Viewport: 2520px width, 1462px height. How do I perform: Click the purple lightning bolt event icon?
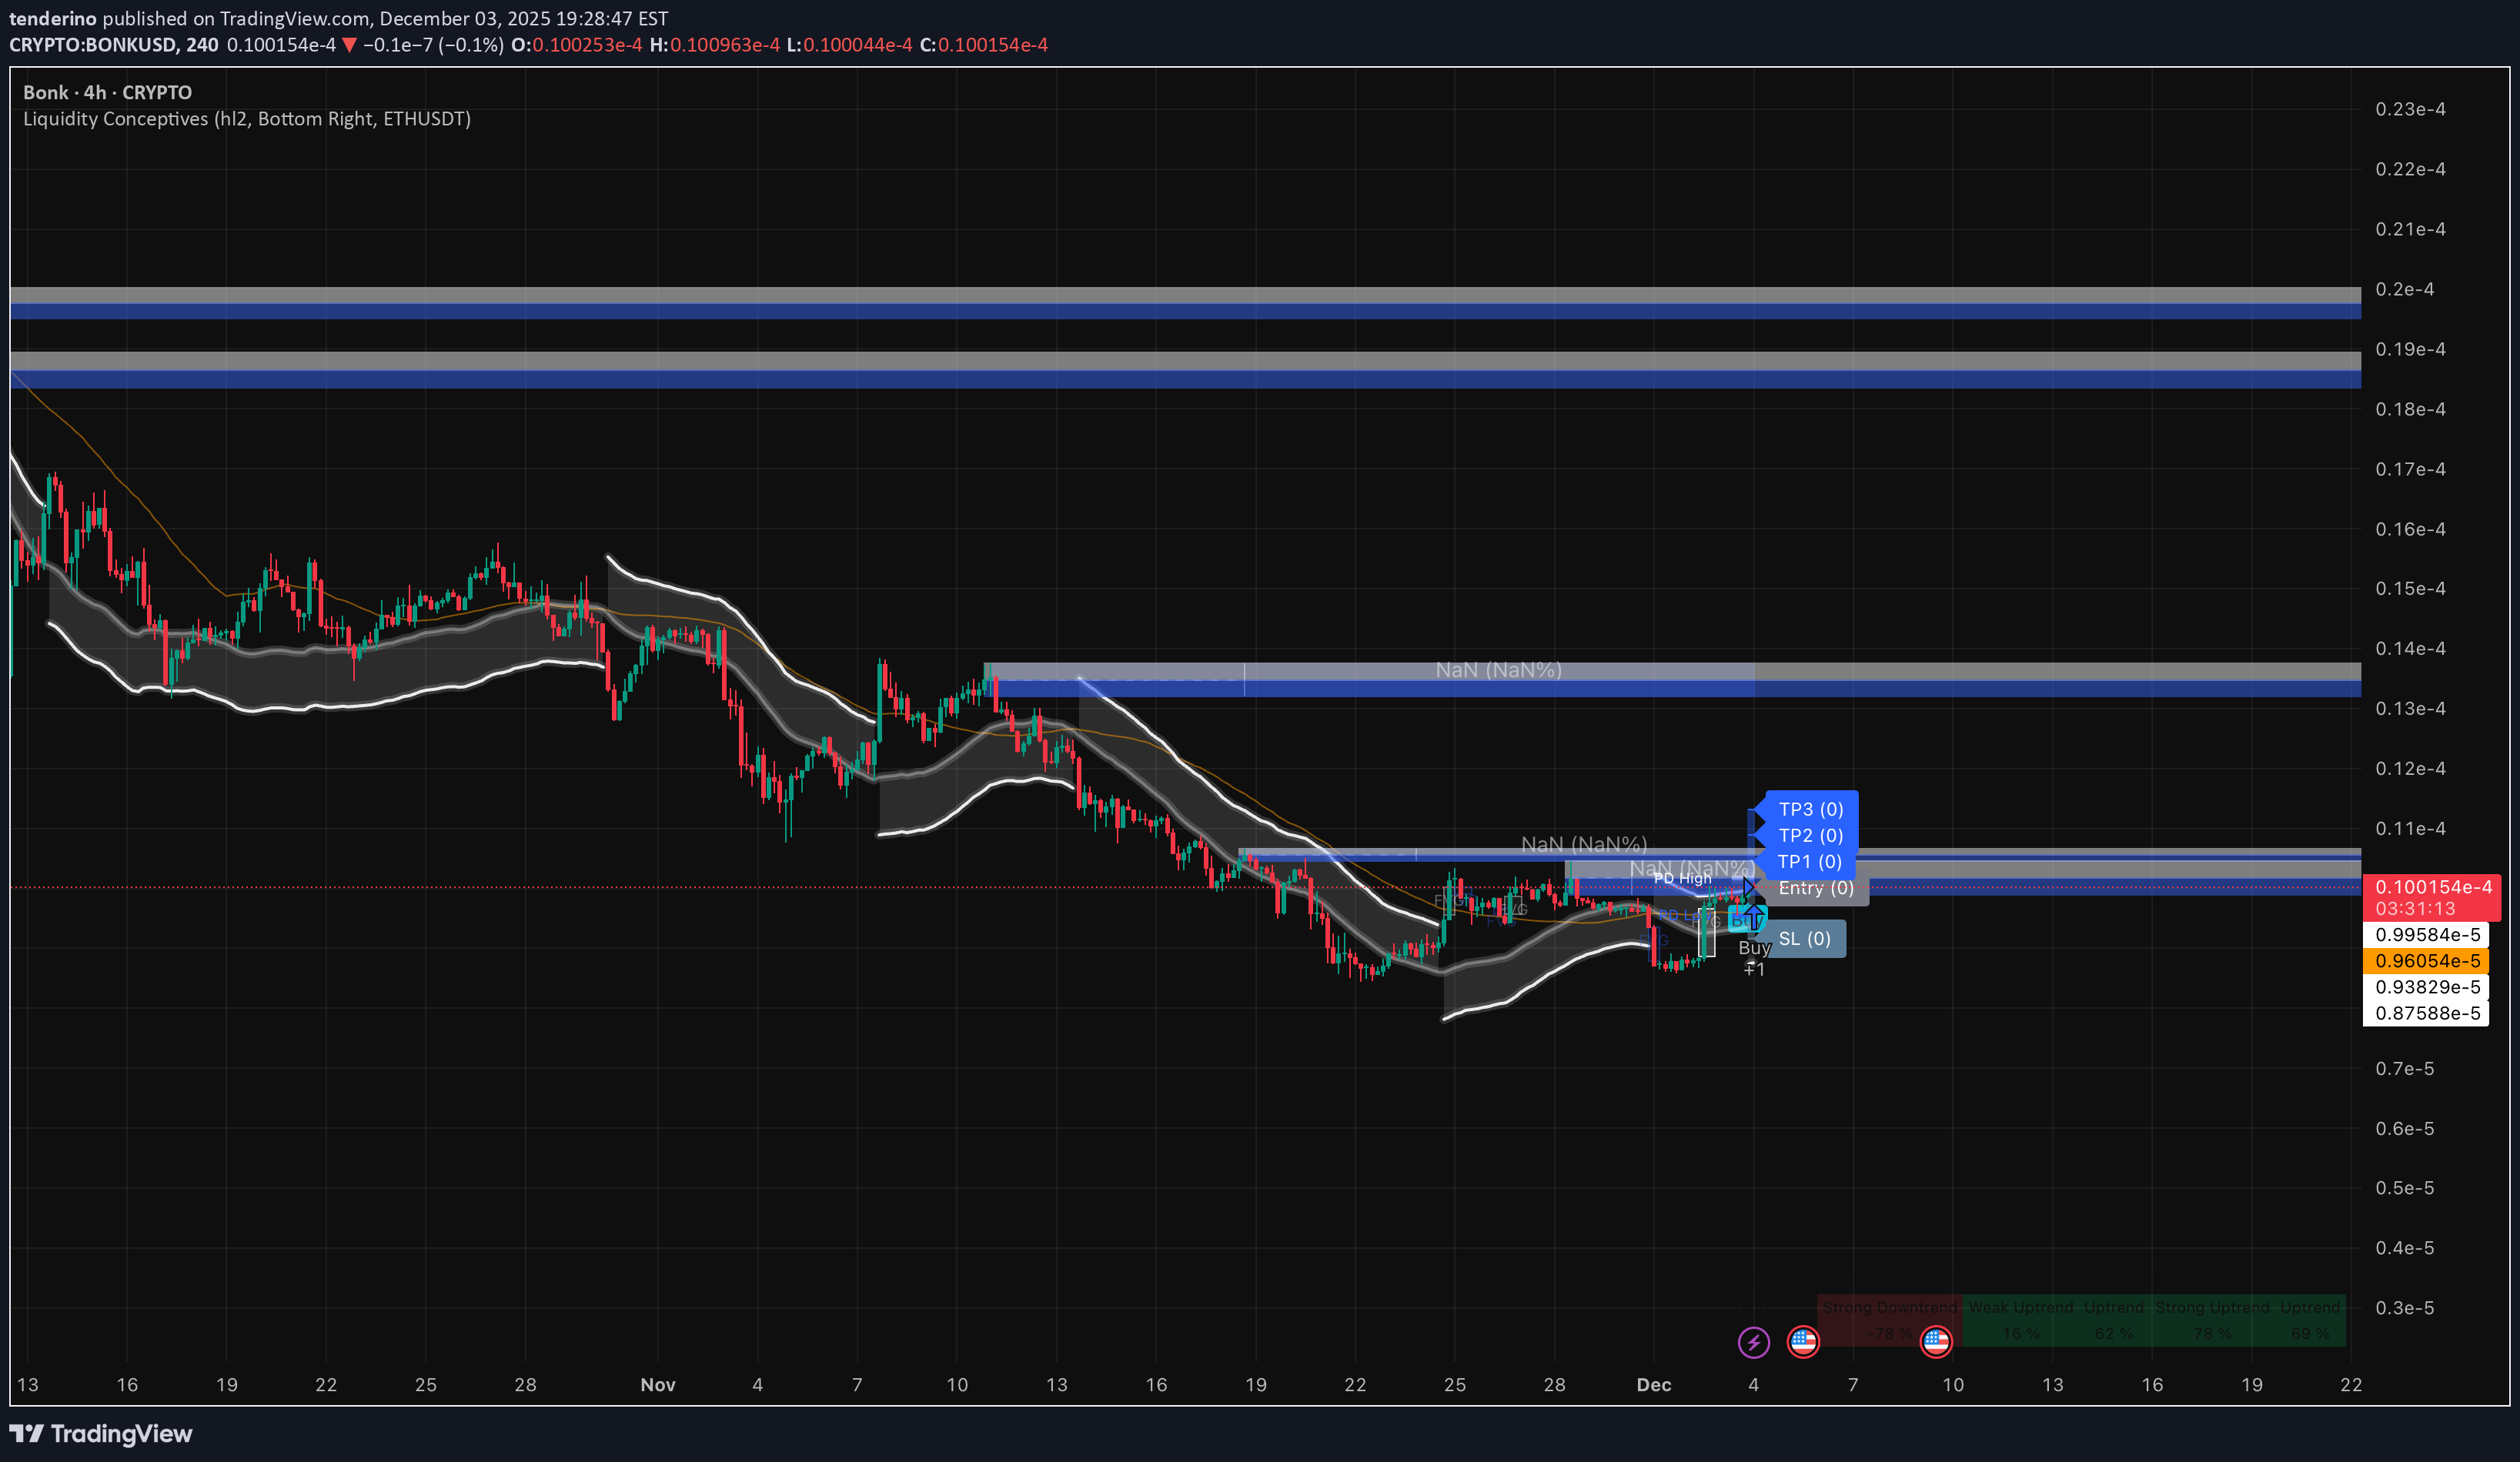1753,1342
